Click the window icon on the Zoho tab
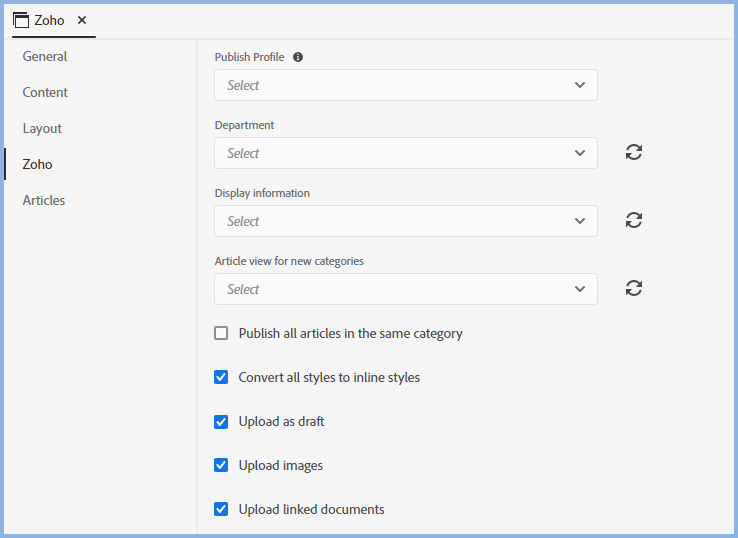This screenshot has width=738, height=538. (x=21, y=20)
